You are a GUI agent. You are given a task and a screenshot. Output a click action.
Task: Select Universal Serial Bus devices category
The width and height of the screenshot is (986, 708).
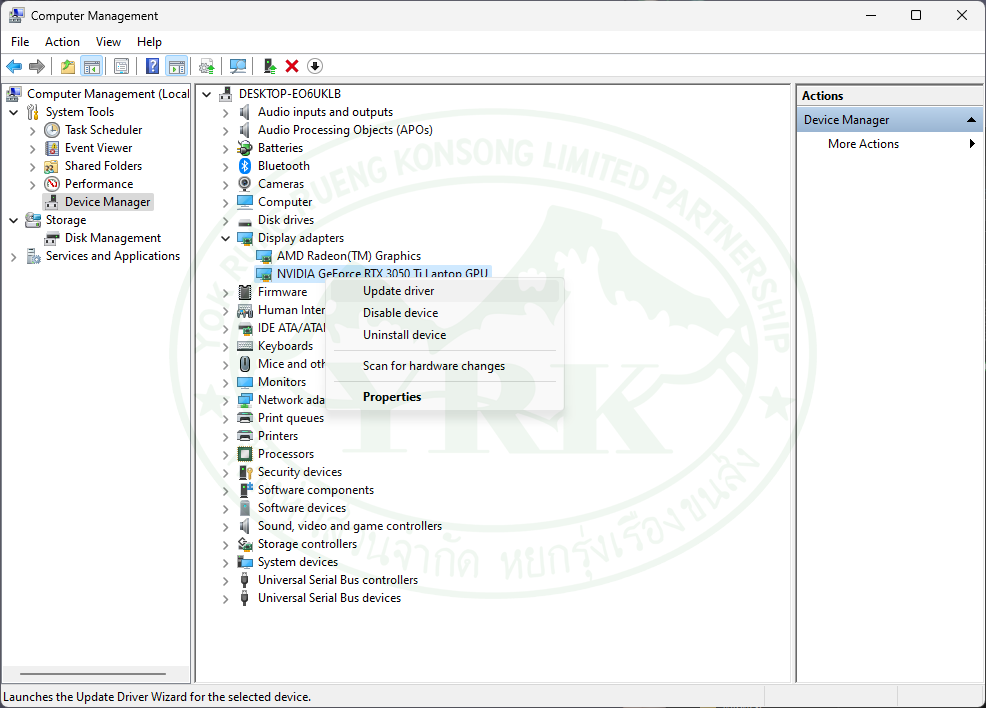click(x=330, y=598)
